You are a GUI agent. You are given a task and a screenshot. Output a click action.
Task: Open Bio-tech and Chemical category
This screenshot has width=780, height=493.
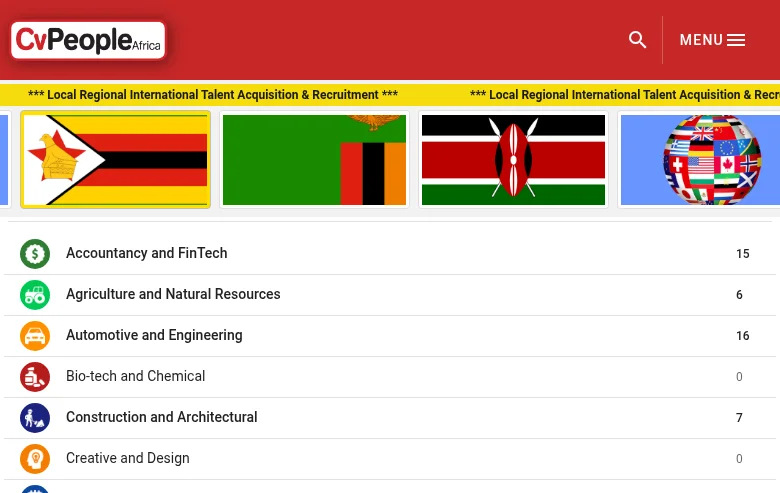(390, 377)
